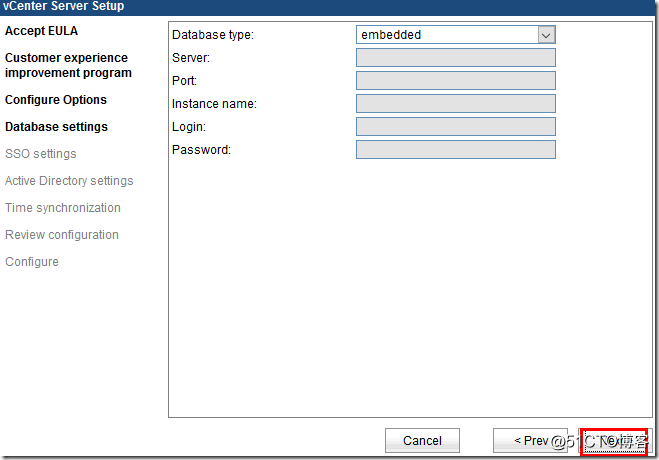Click the 'Port:' label
The height and width of the screenshot is (460, 659).
pos(184,81)
